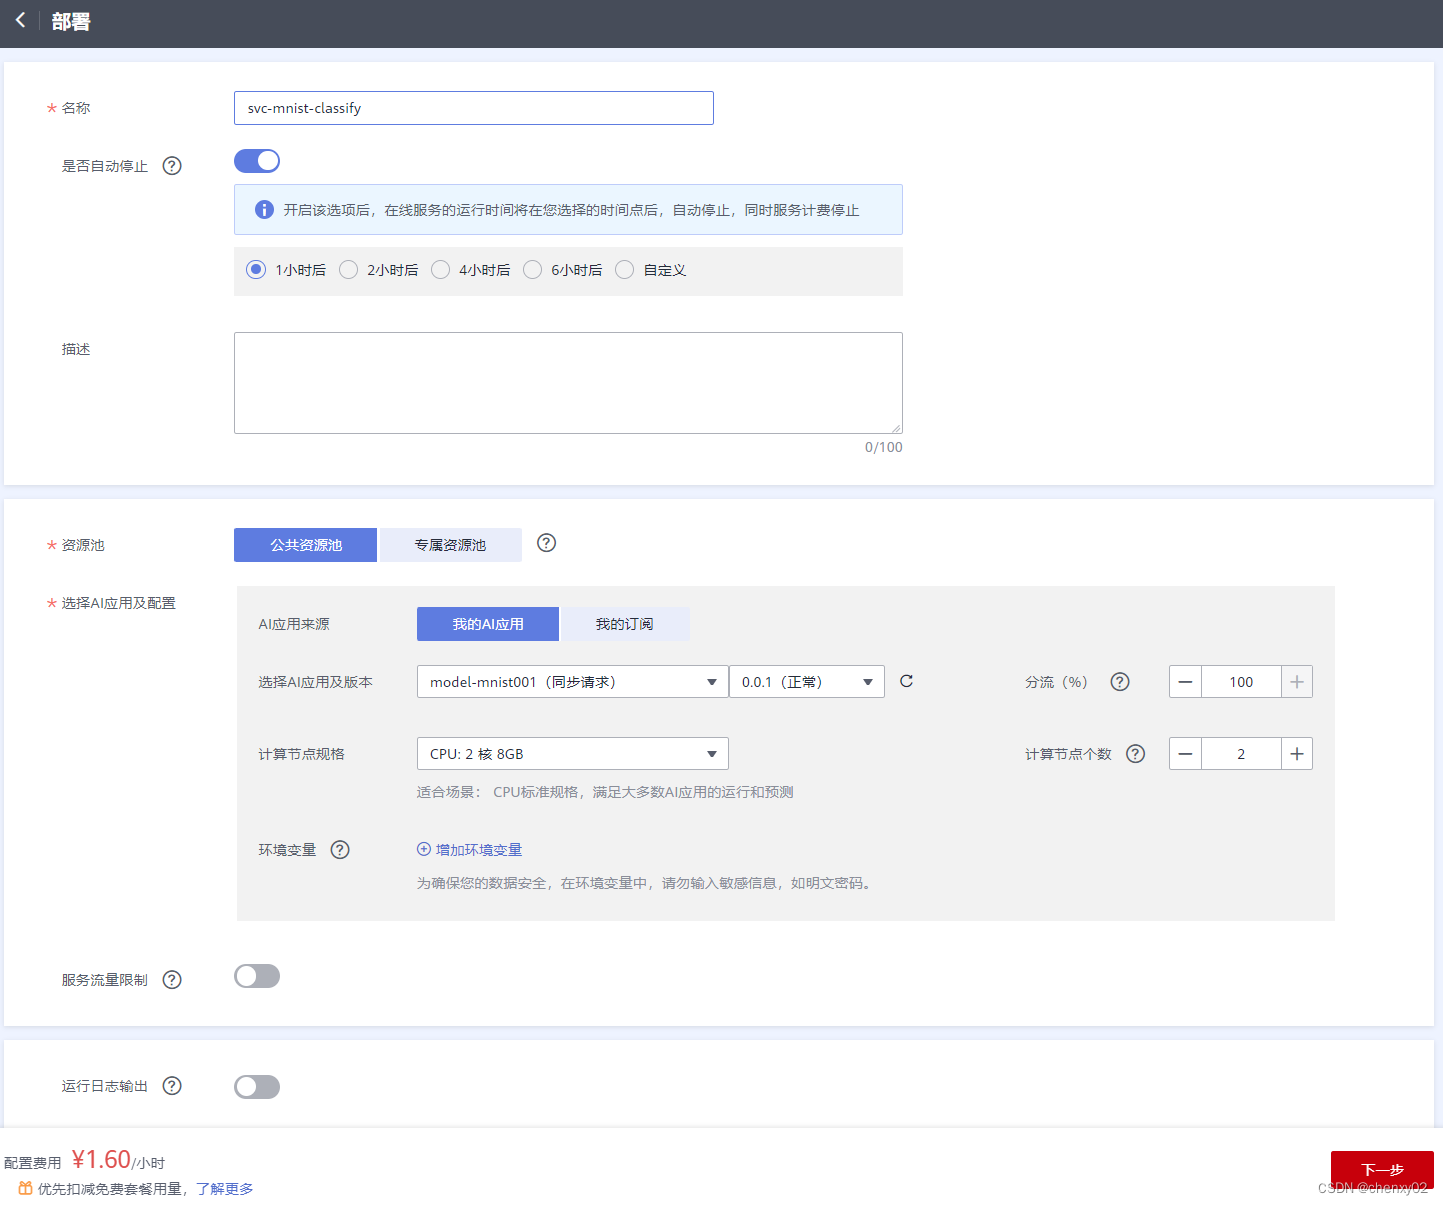Decrease 分流 percentage with minus button

click(1185, 682)
